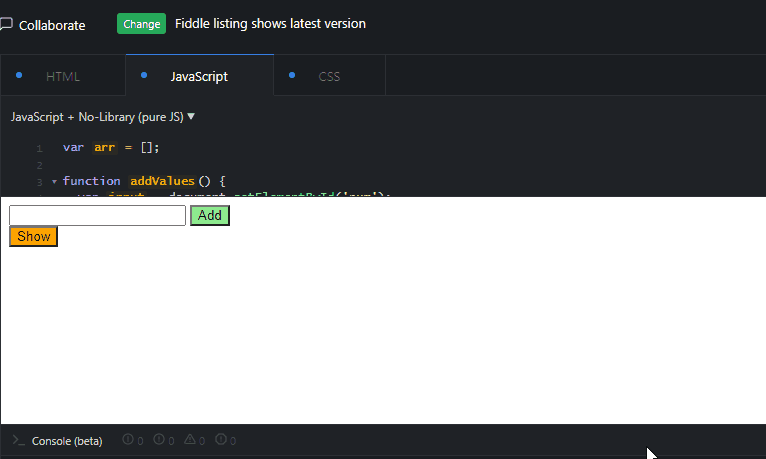Viewport: 766px width, 459px height.
Task: Switch to the CSS tab
Action: pyautogui.click(x=329, y=76)
